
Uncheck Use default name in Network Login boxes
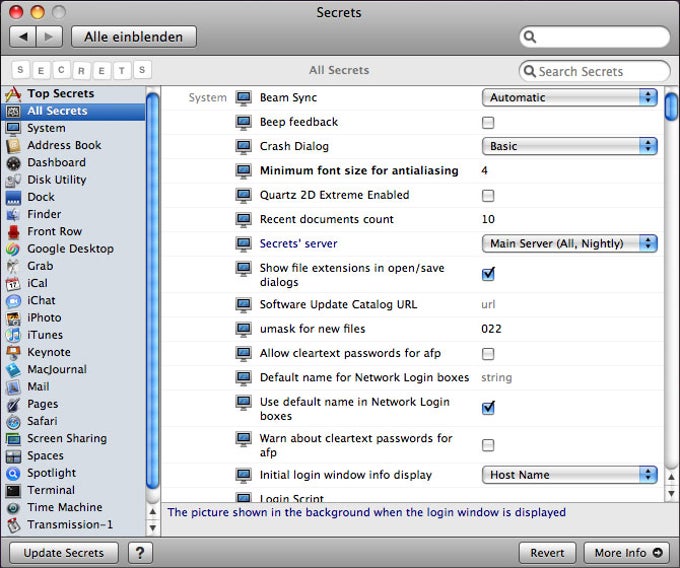pyautogui.click(x=488, y=408)
